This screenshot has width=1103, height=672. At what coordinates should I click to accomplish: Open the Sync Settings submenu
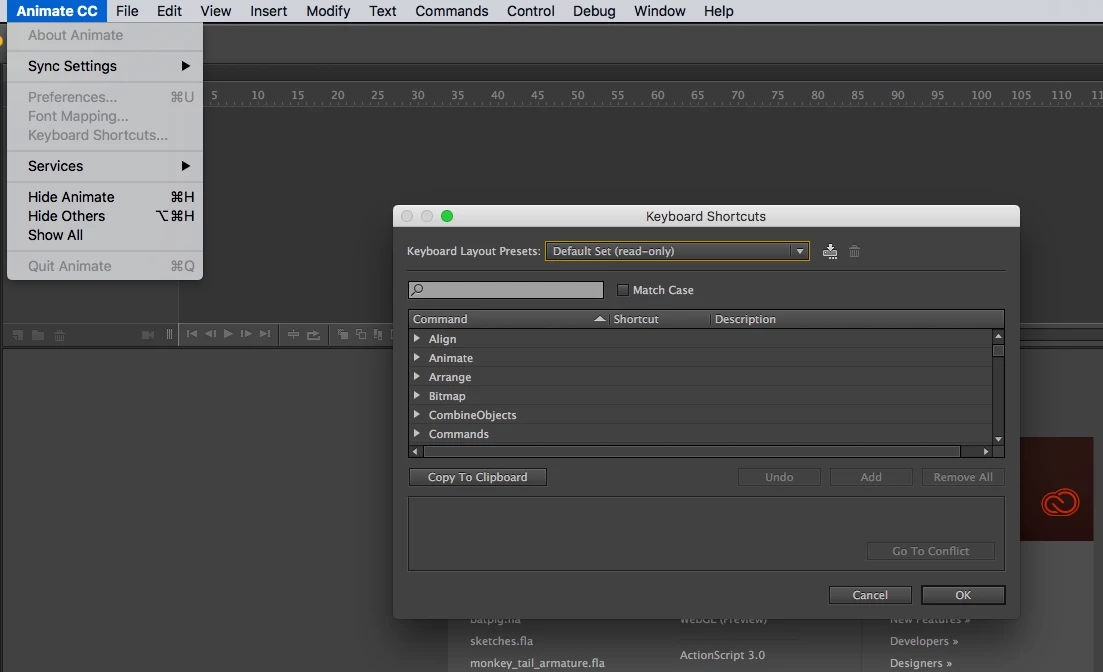[105, 66]
